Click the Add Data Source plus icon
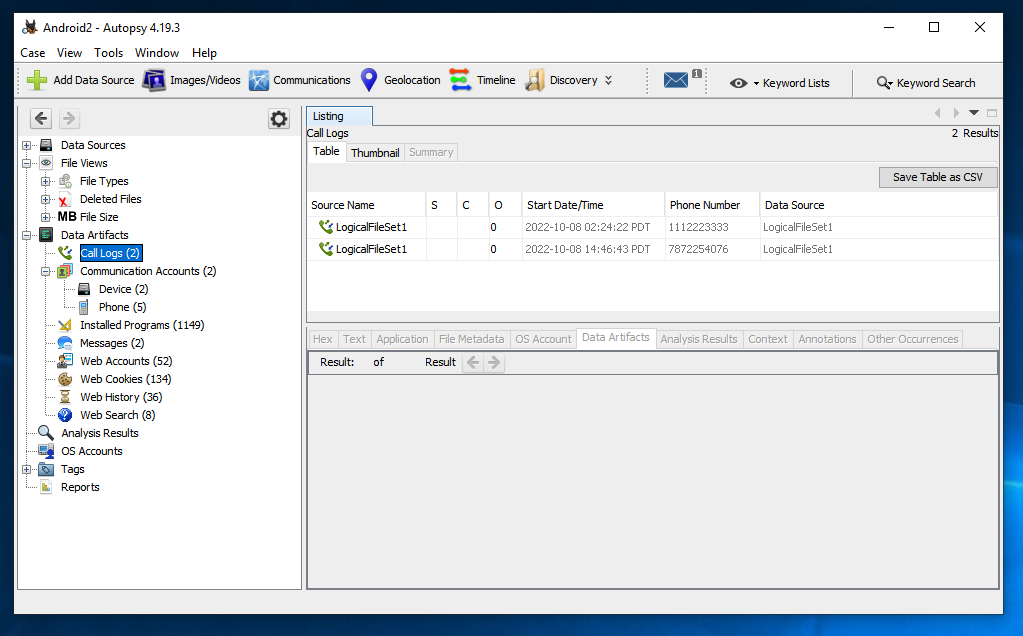The image size is (1023, 636). pyautogui.click(x=37, y=80)
